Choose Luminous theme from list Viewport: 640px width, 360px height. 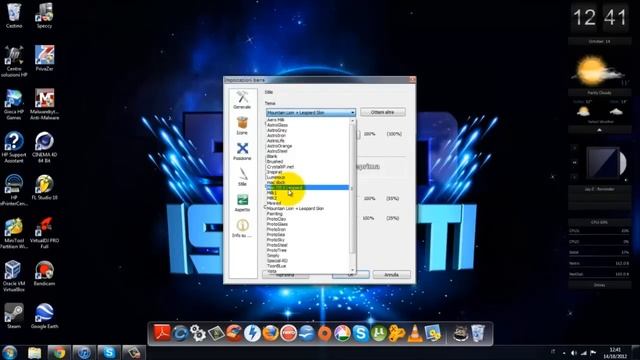click(x=276, y=177)
